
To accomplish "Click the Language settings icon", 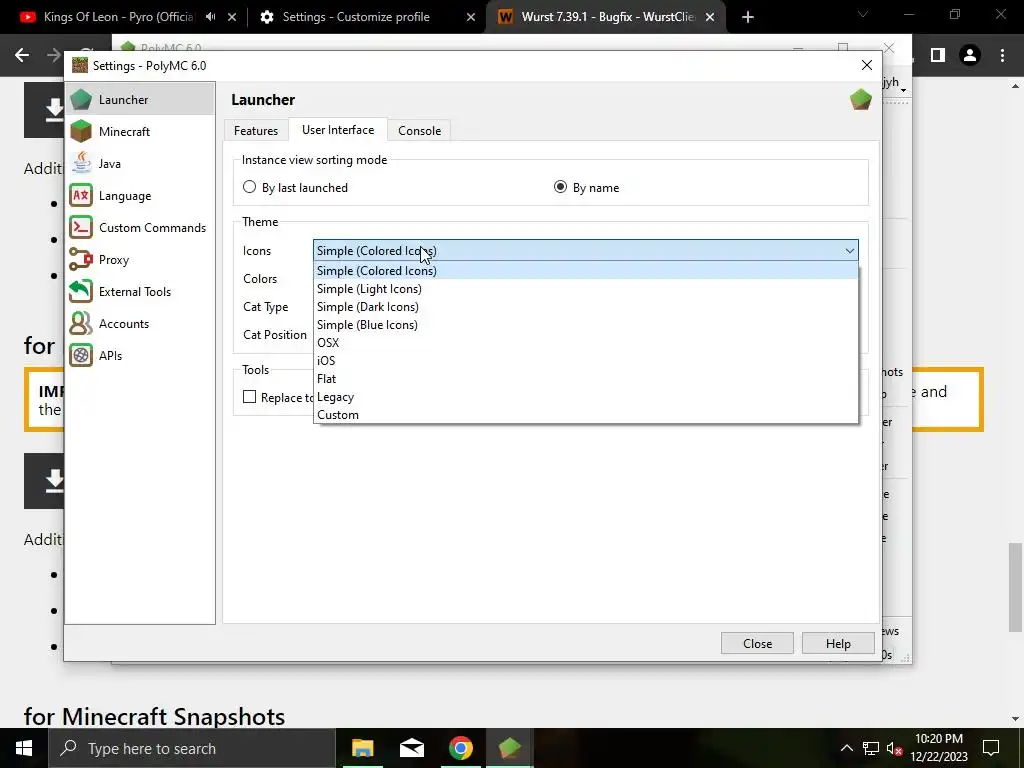I will coord(81,195).
